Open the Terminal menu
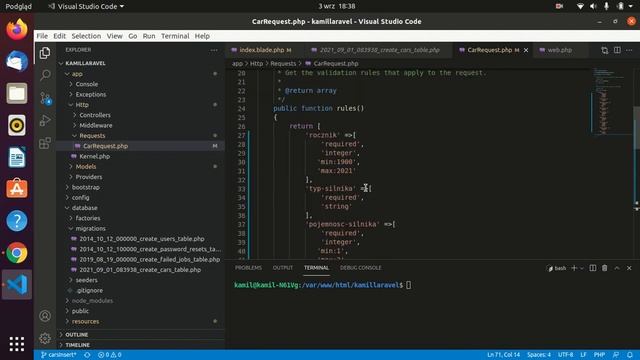 pos(175,36)
